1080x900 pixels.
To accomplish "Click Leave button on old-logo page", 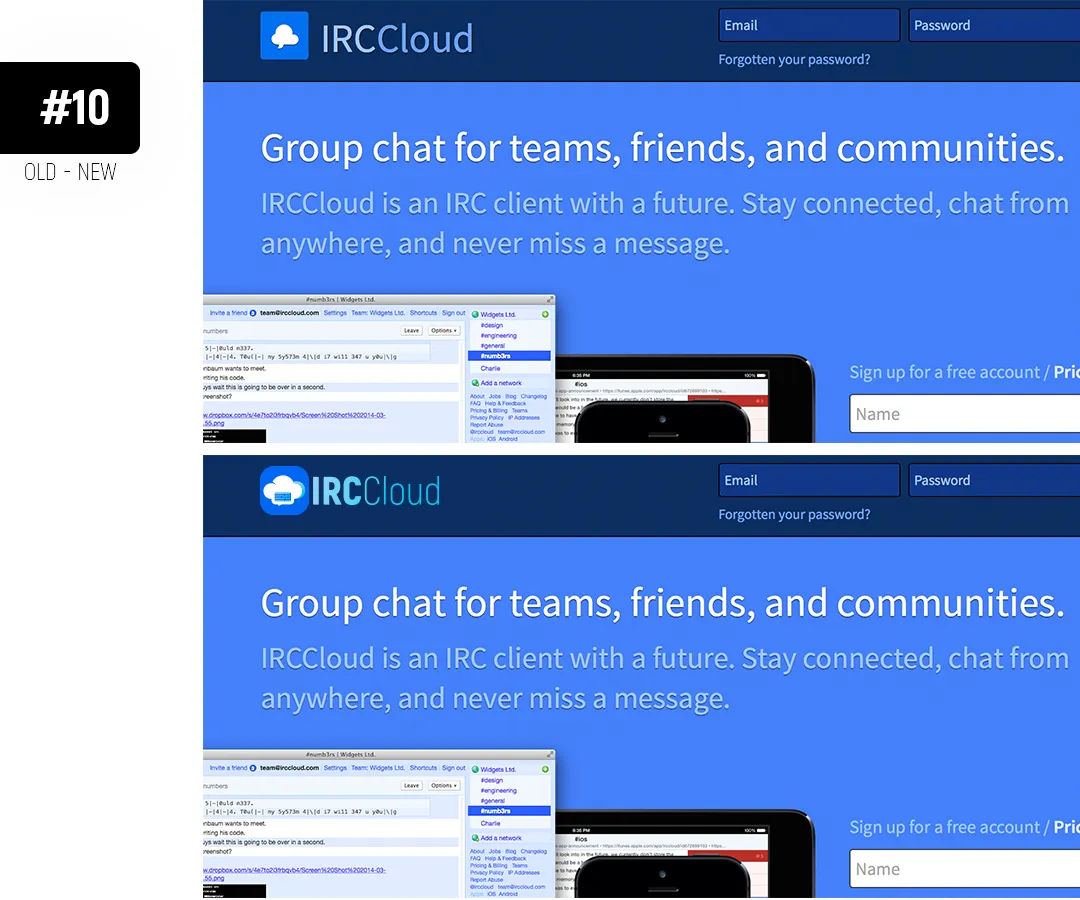I will (411, 331).
